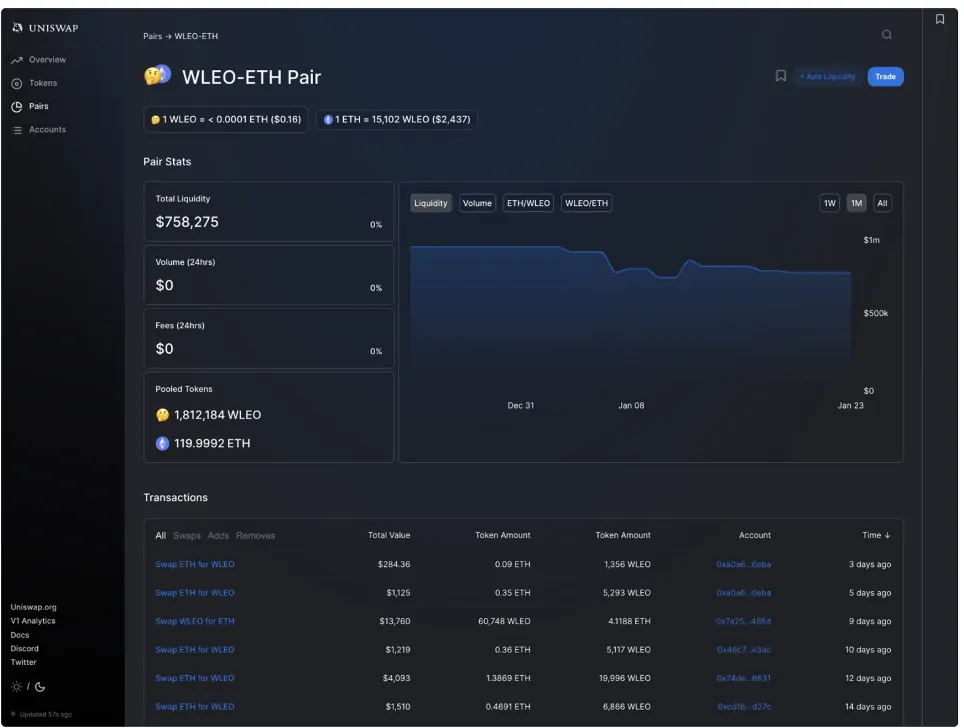The height and width of the screenshot is (728, 964).
Task: Open the search magnifier icon
Action: (x=886, y=34)
